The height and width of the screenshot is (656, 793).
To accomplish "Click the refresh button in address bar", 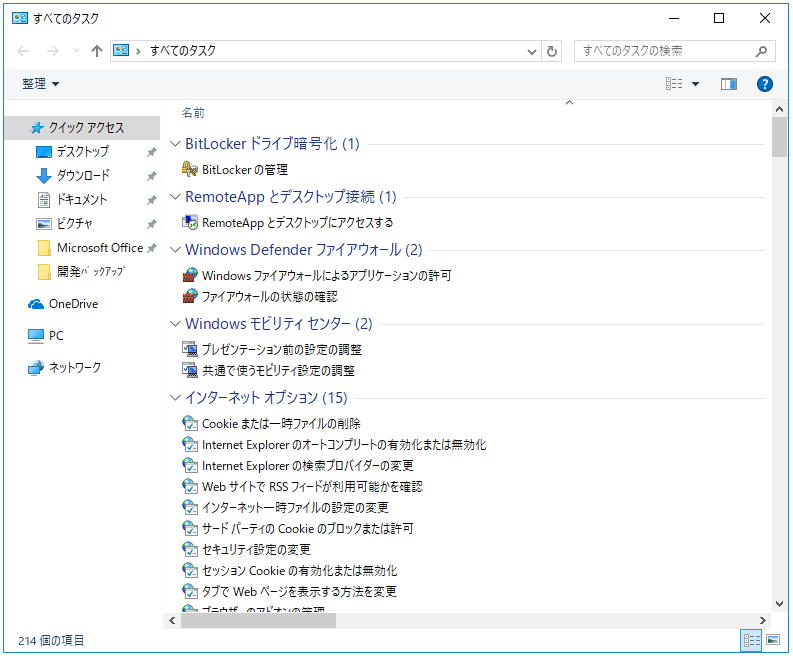I will click(552, 51).
